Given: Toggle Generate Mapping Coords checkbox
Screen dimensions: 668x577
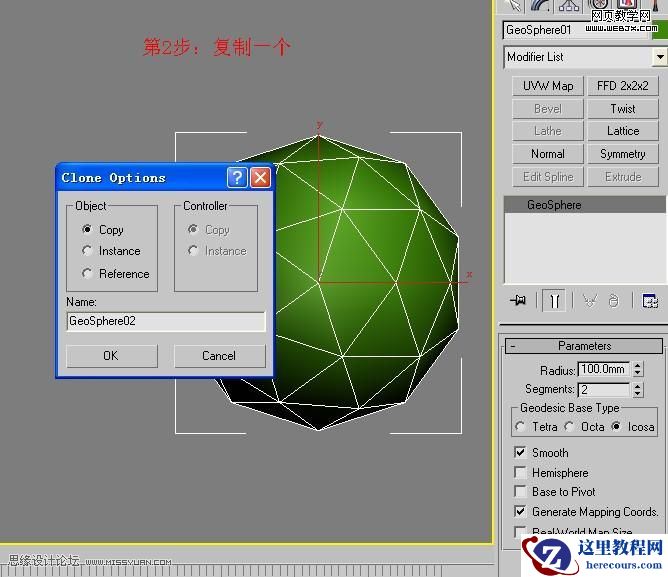Looking at the screenshot, I should click(x=520, y=511).
